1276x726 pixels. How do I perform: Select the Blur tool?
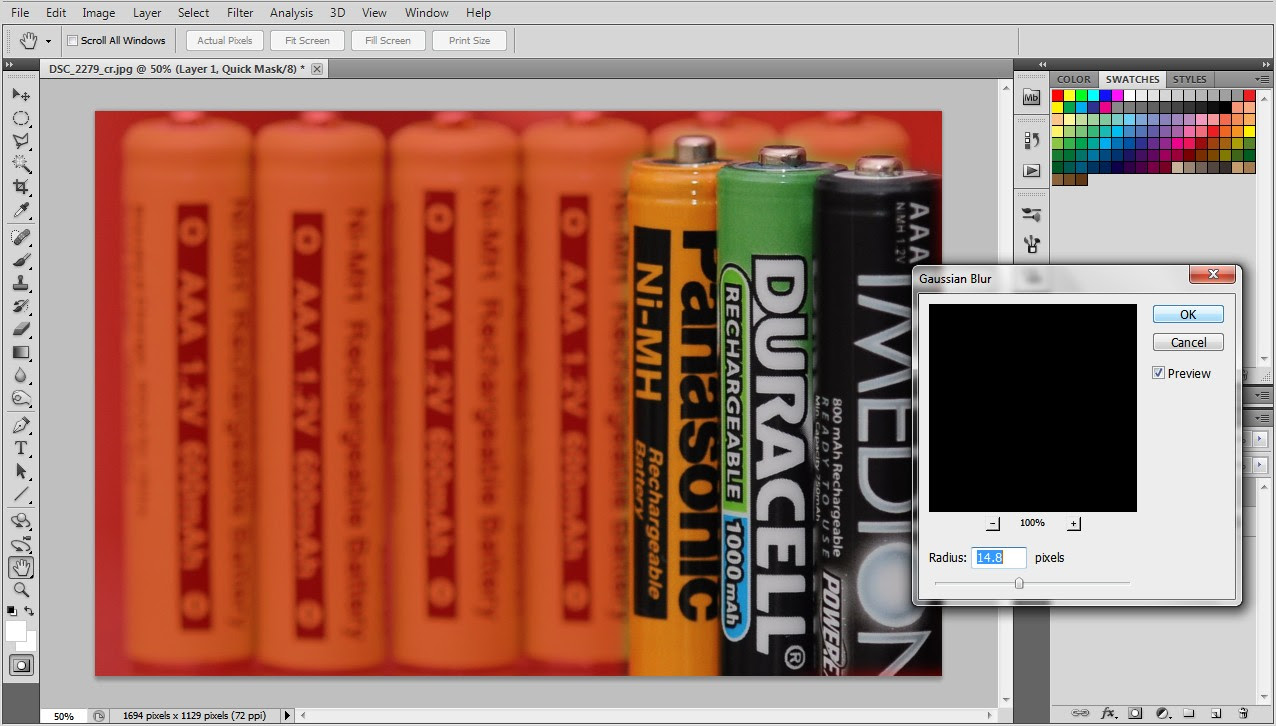click(x=21, y=376)
